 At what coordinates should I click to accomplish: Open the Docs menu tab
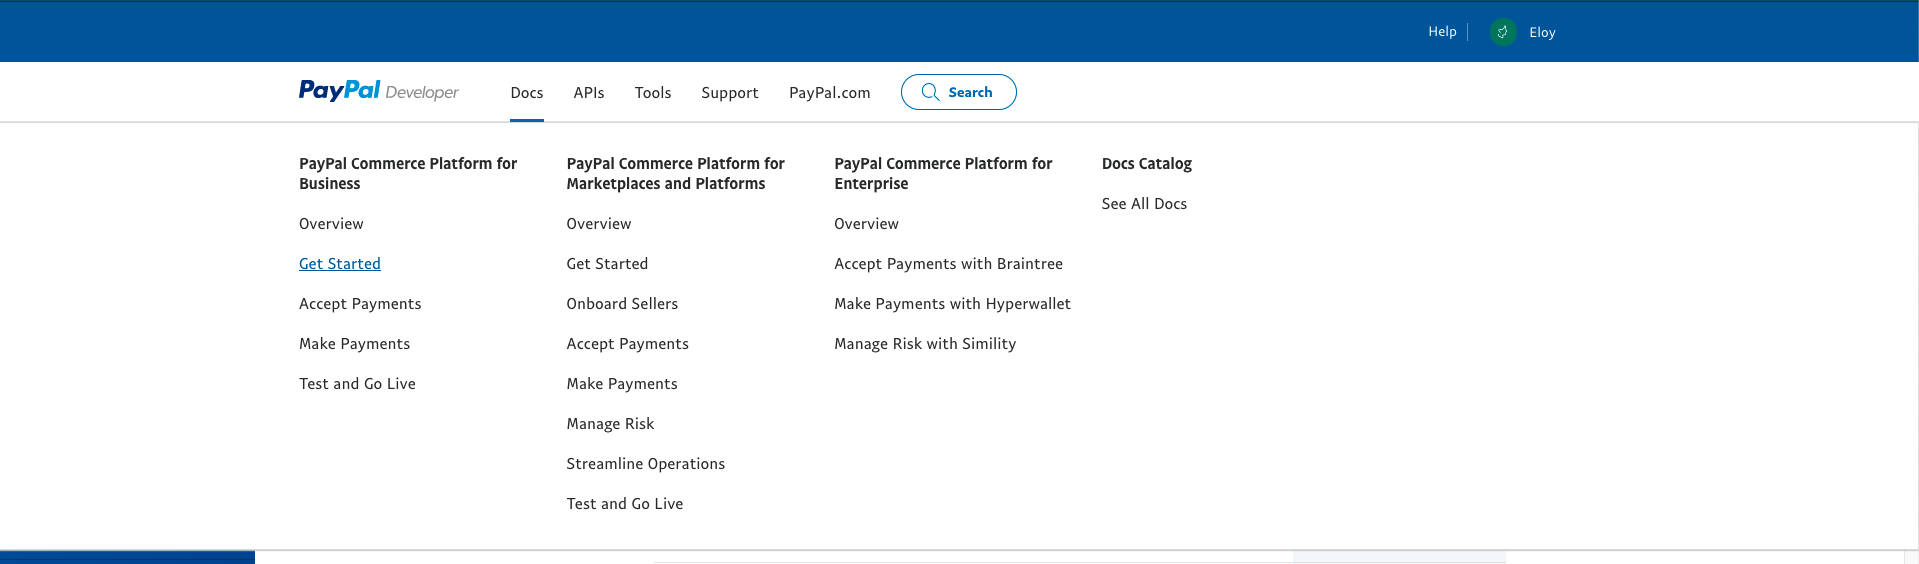click(x=527, y=93)
